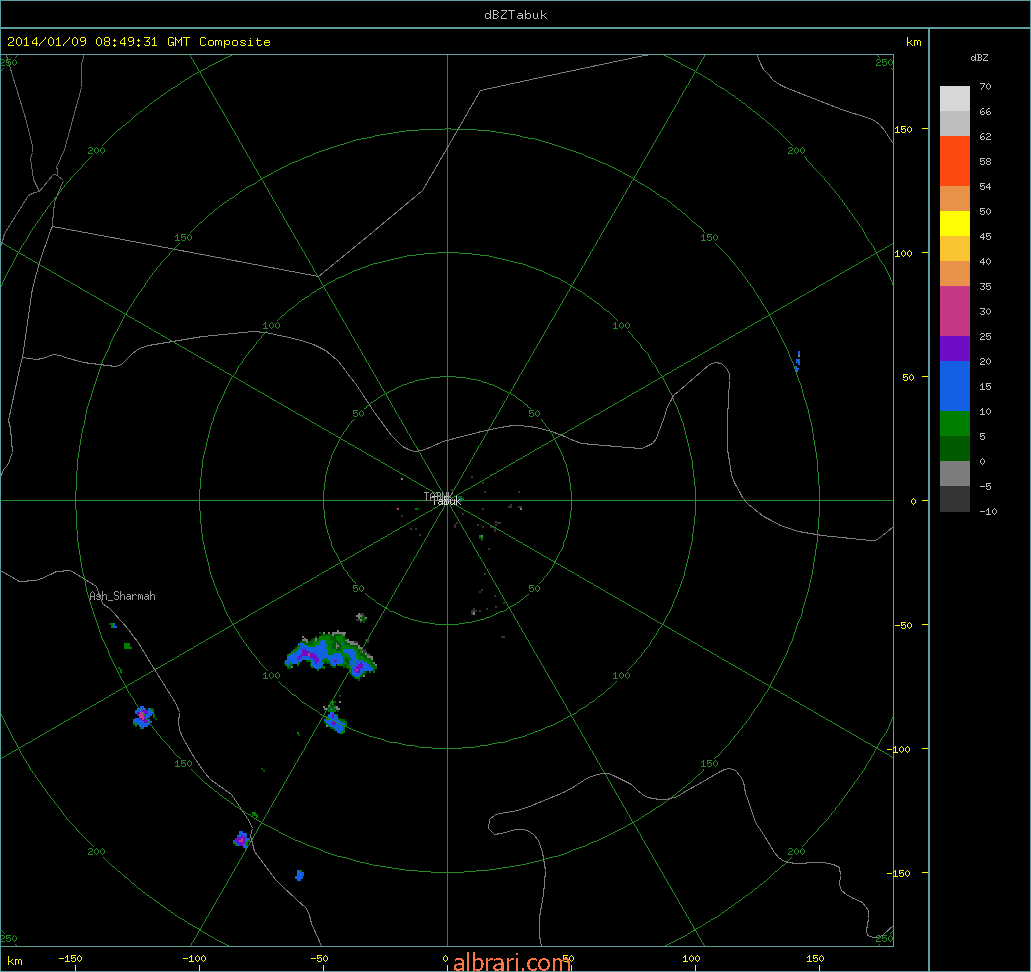This screenshot has height=972, width=1031.
Task: Click the red-orange 54–62 dBZ legend swatch
Action: [955, 161]
